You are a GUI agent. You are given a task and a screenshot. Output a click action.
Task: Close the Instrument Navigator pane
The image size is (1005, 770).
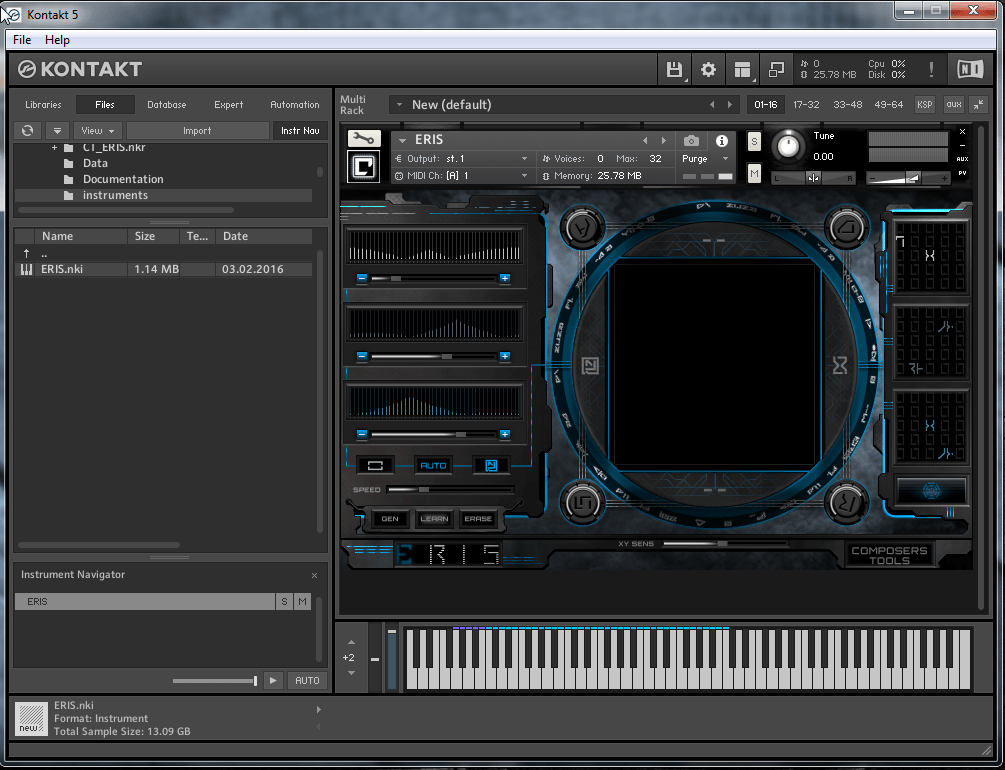point(314,575)
